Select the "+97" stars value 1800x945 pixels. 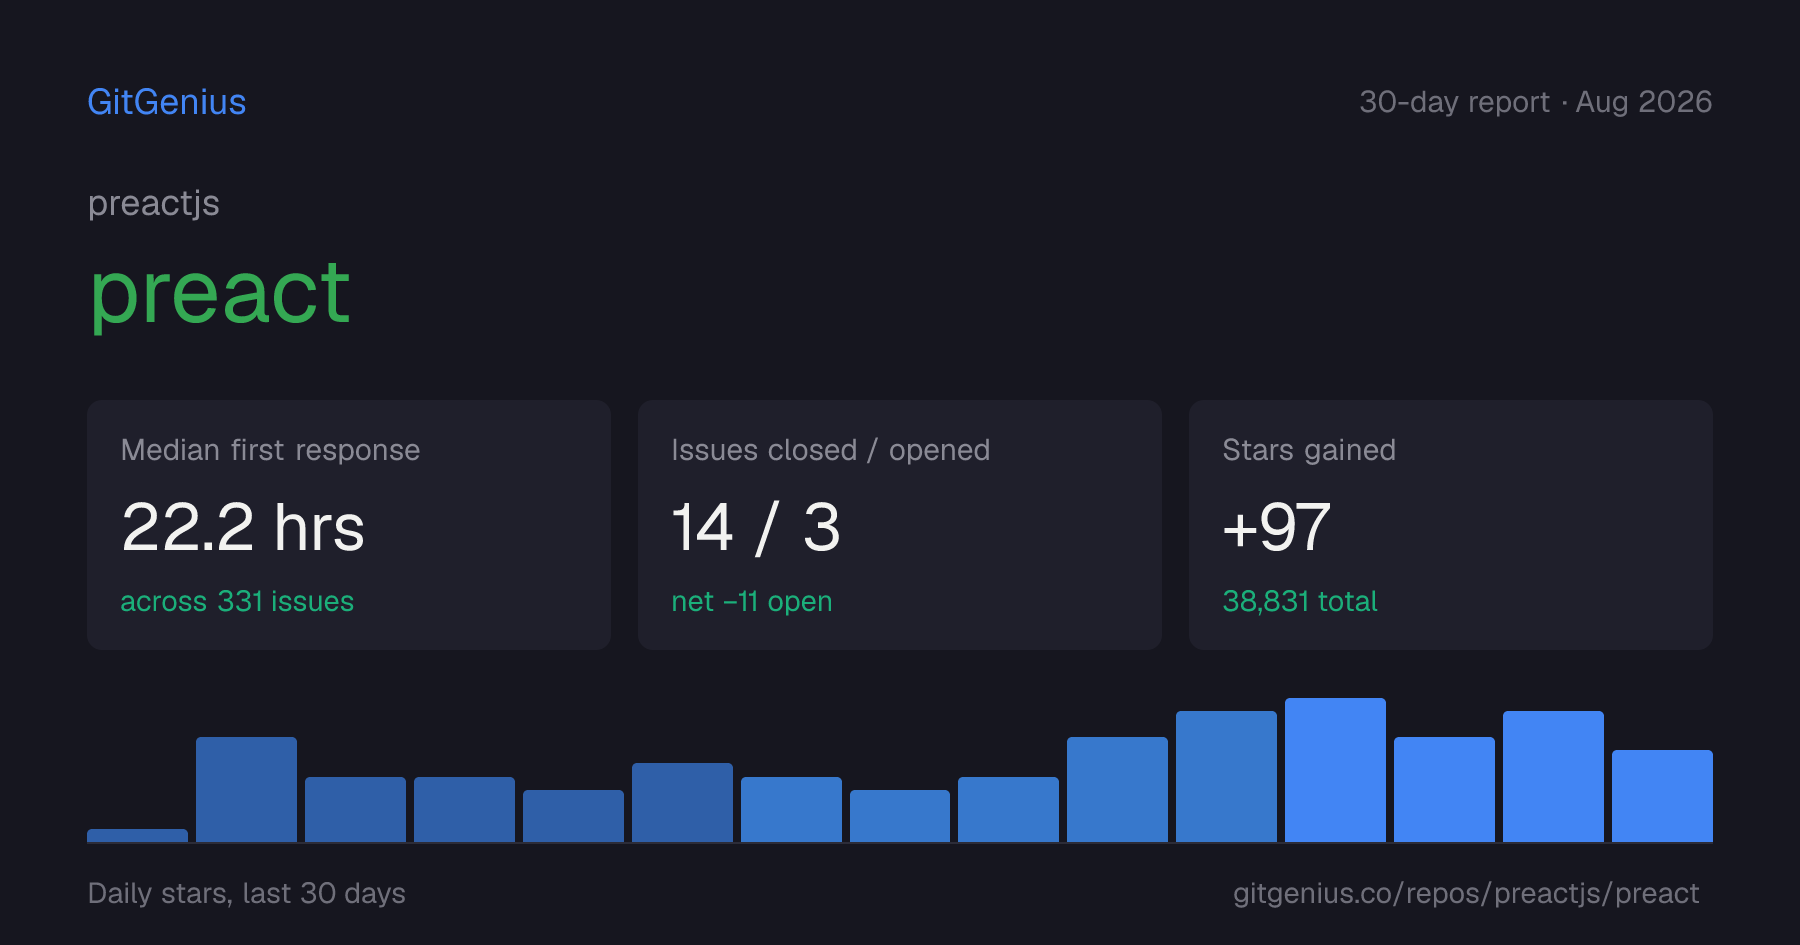tap(1277, 527)
